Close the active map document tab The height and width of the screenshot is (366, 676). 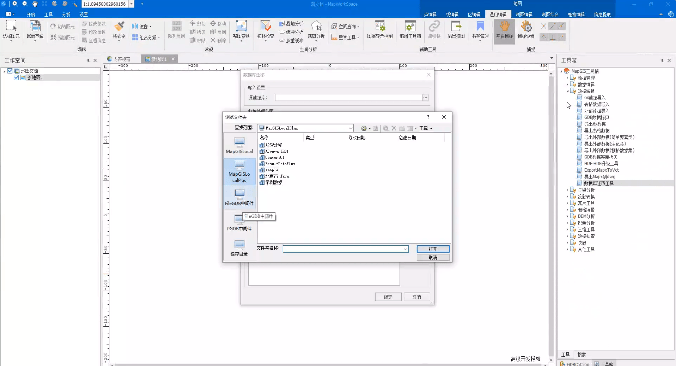click(173, 59)
